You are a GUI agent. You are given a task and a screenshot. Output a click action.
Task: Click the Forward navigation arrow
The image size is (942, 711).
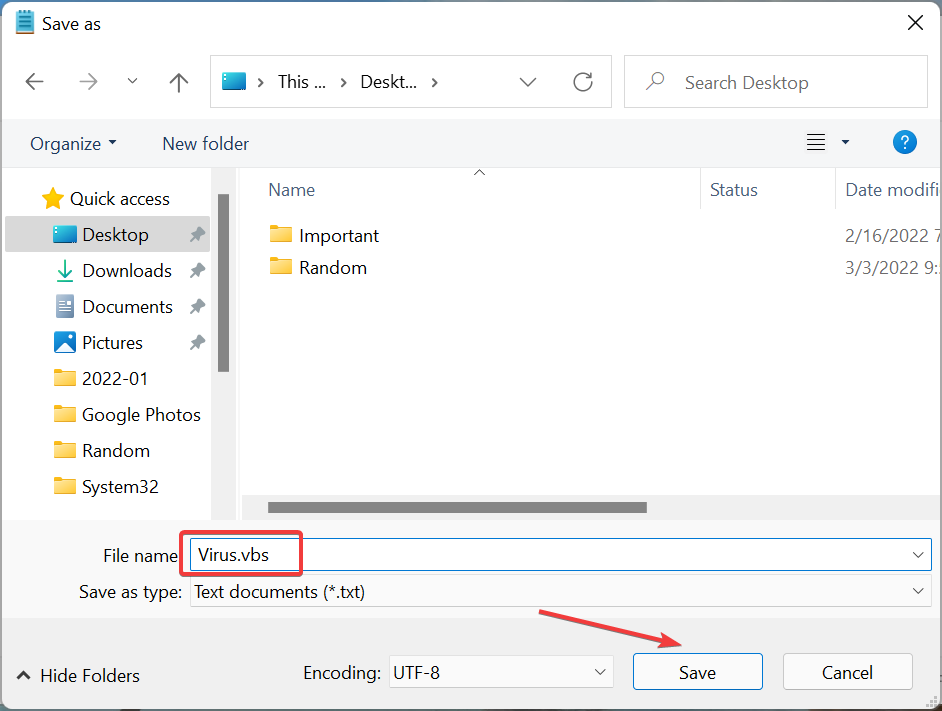(88, 82)
